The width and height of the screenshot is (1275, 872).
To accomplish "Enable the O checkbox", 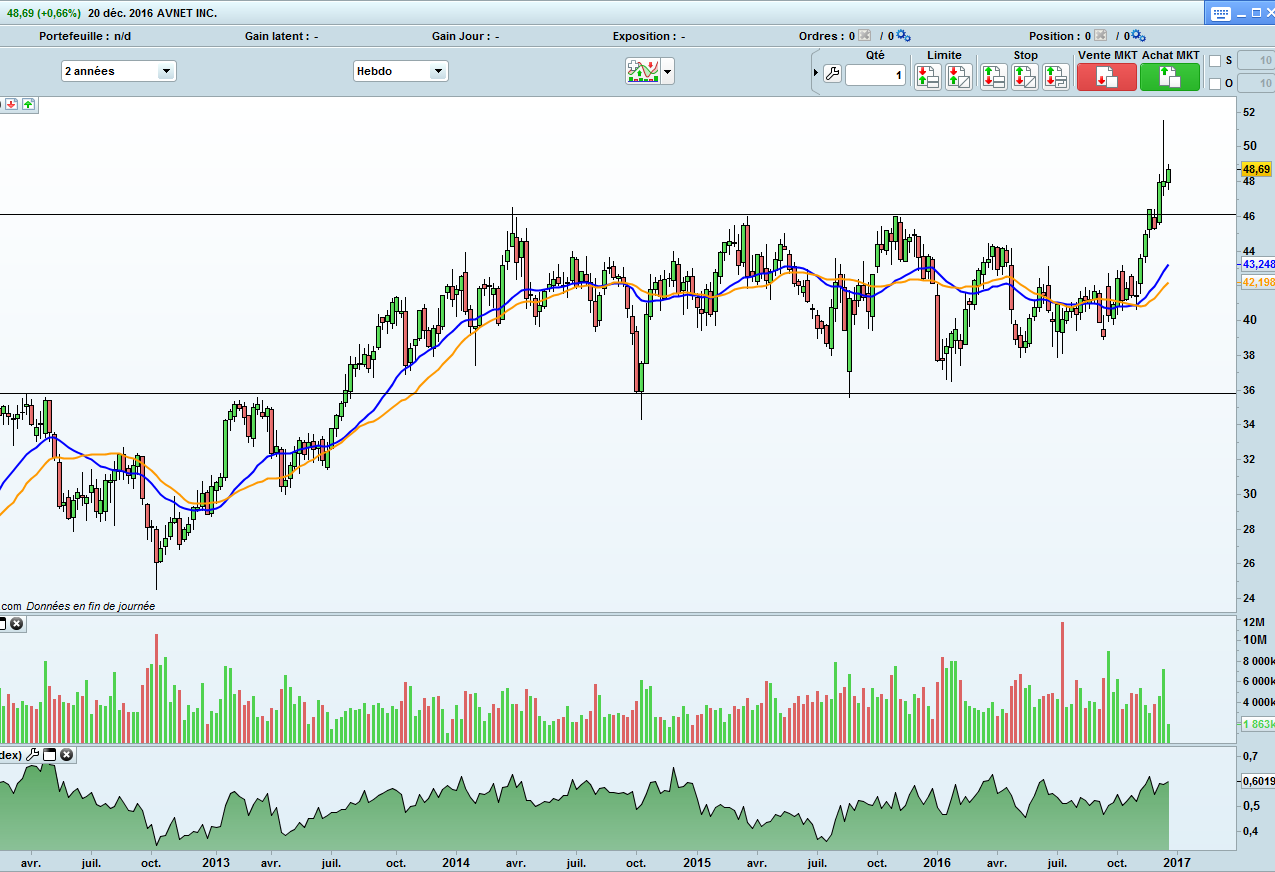I will pos(1215,84).
